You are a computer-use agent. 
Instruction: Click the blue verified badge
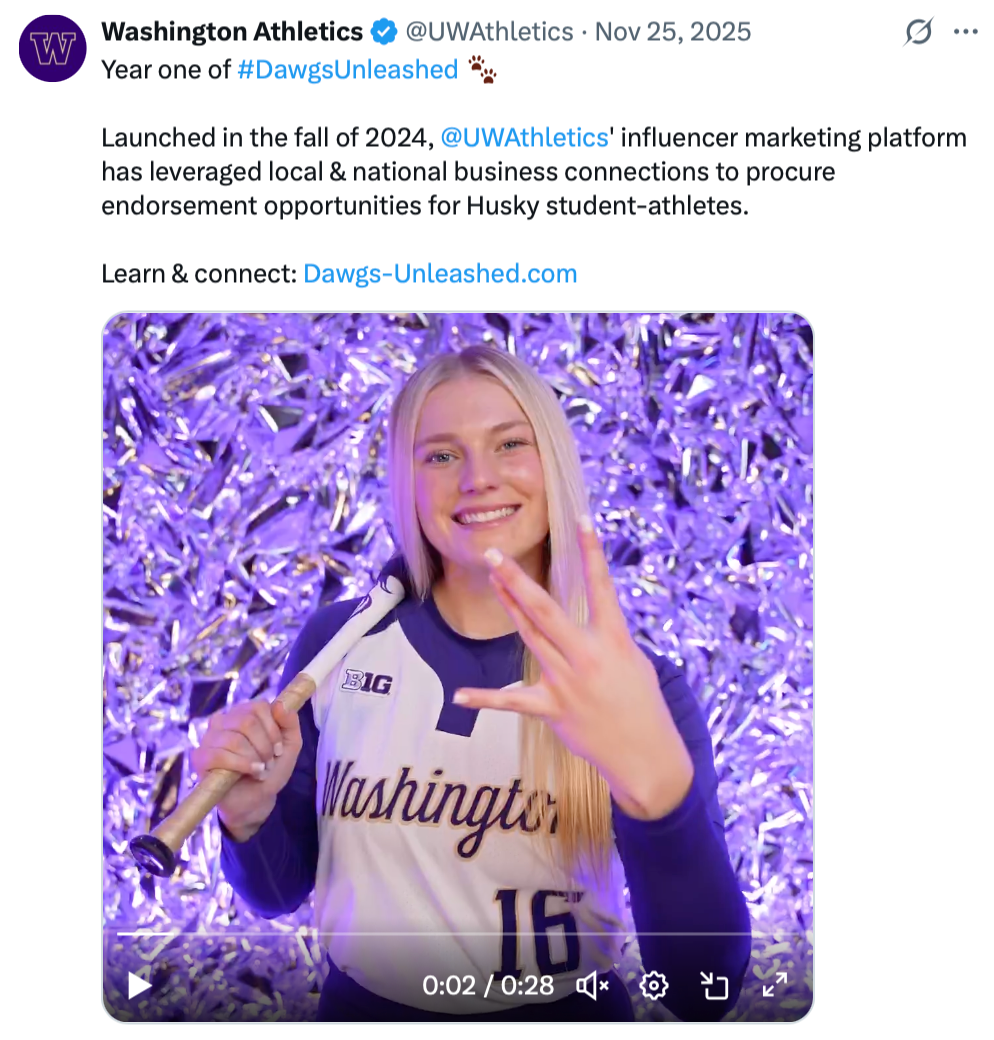coord(384,33)
